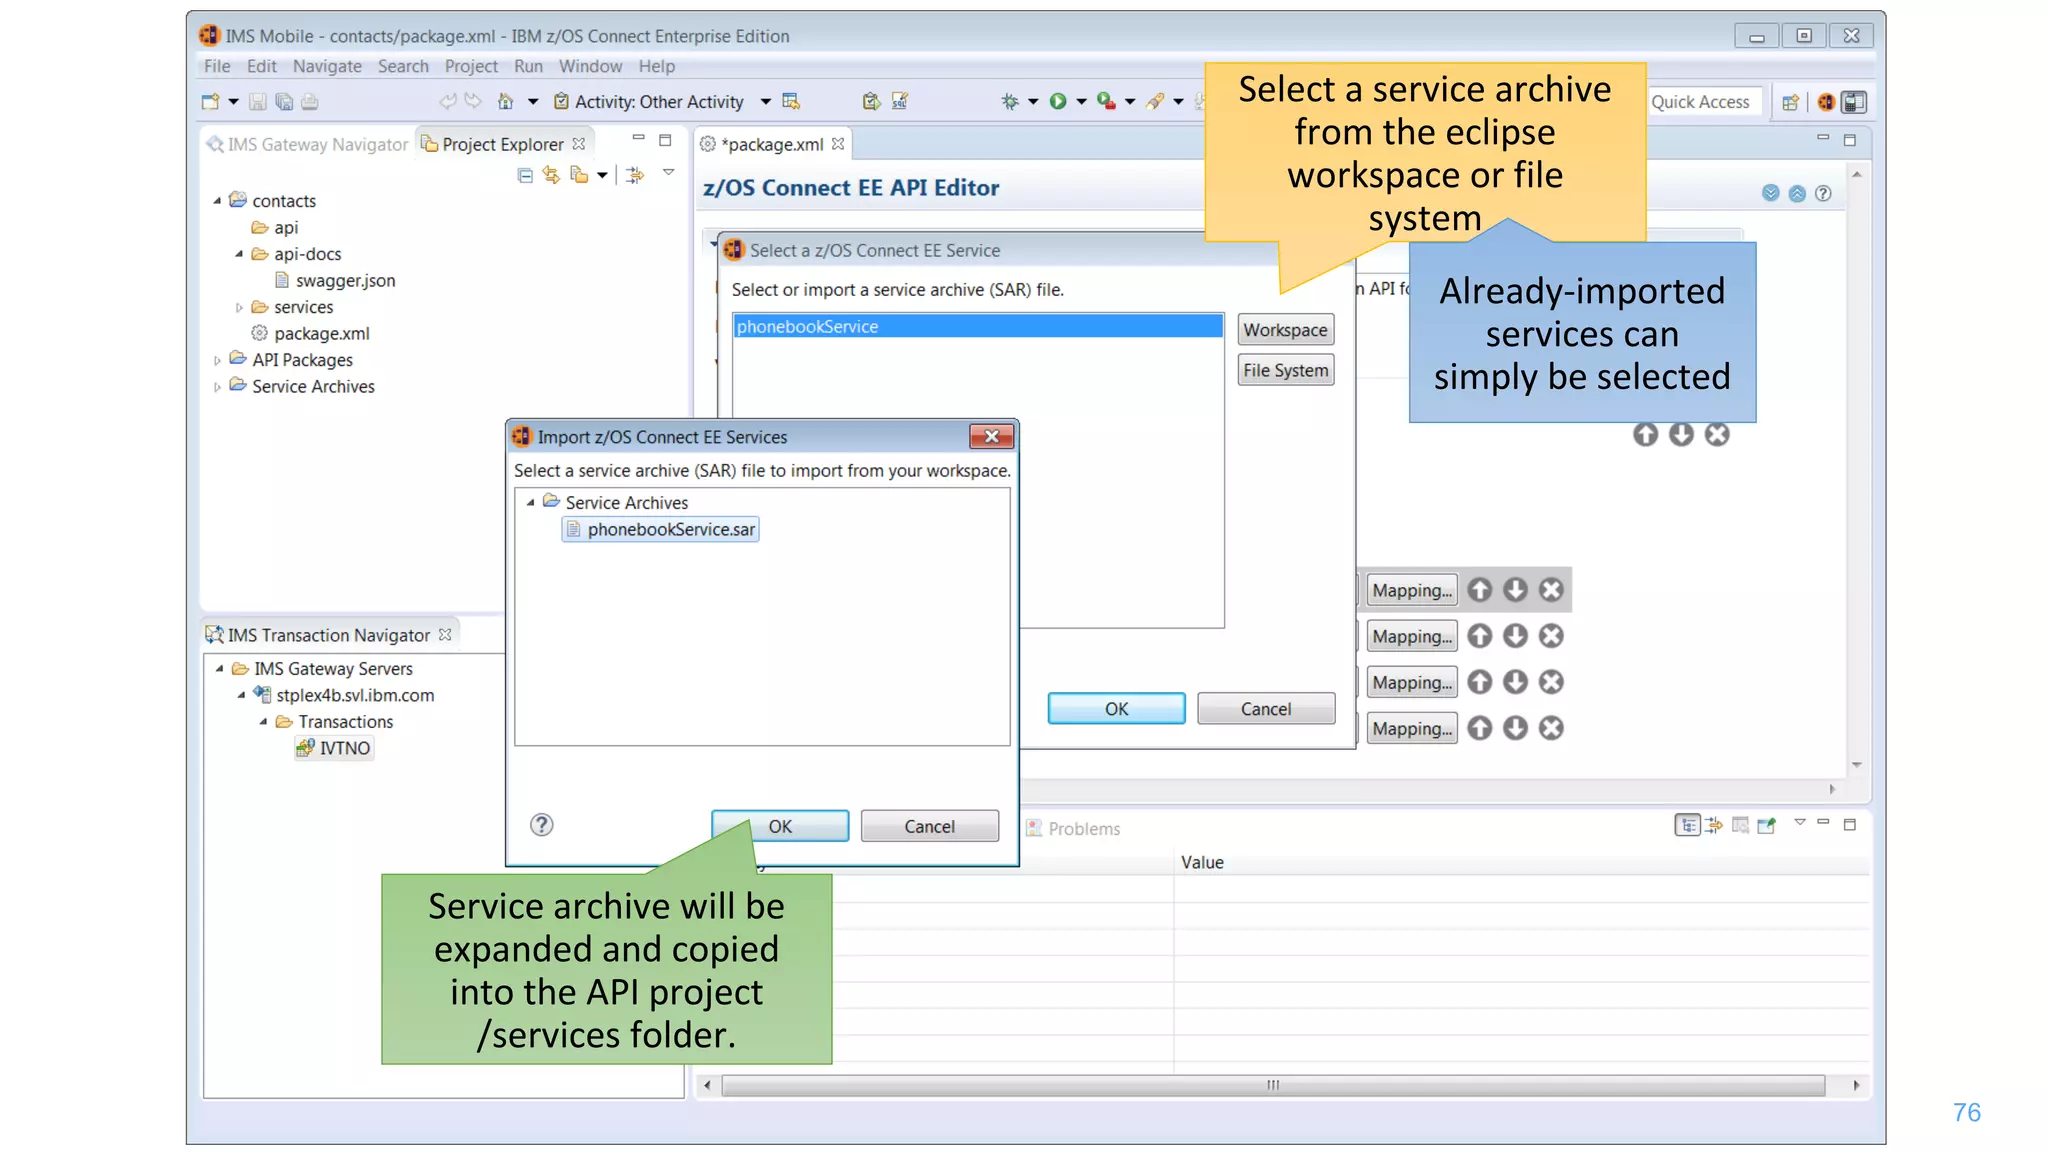Viewport: 2048px width, 1152px height.
Task: Select the IVTNO transaction
Action: point(335,748)
